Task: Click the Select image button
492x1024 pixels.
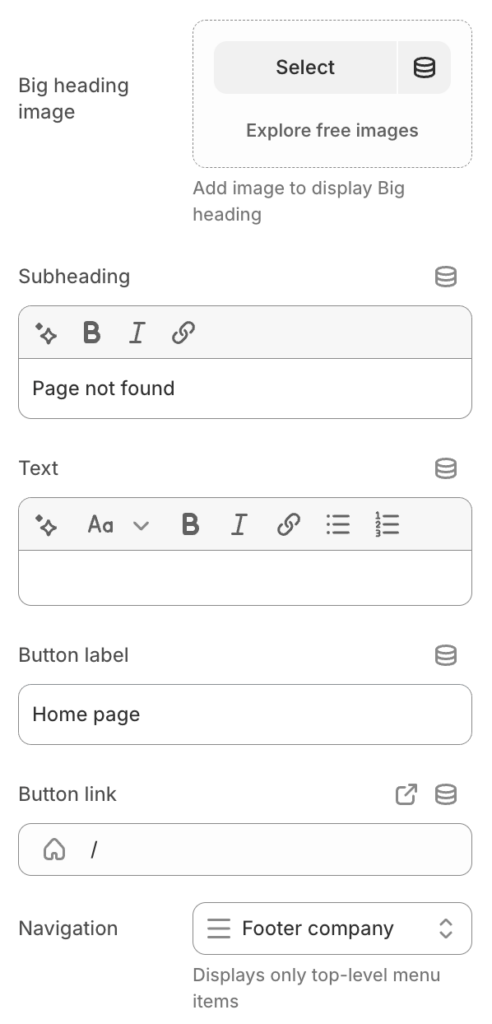Action: point(305,67)
